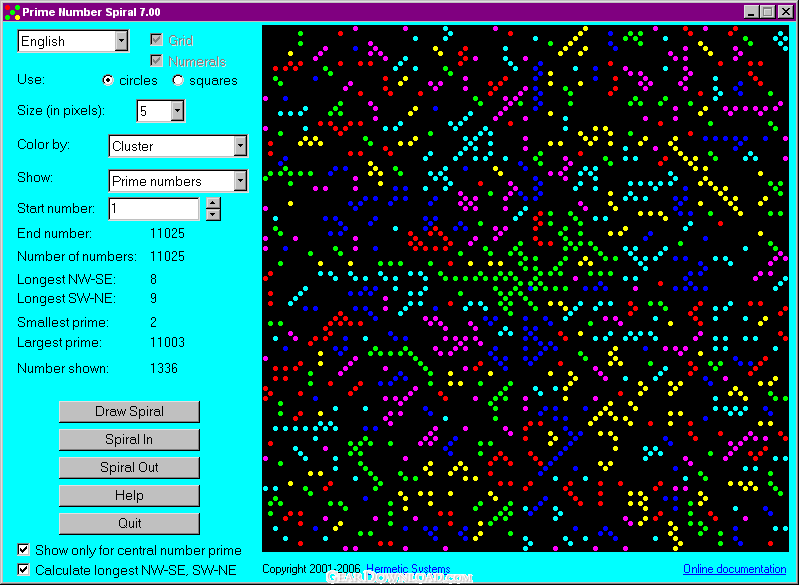The width and height of the screenshot is (799, 585).
Task: Click the Longest NW-SE value 8
Action: point(153,279)
